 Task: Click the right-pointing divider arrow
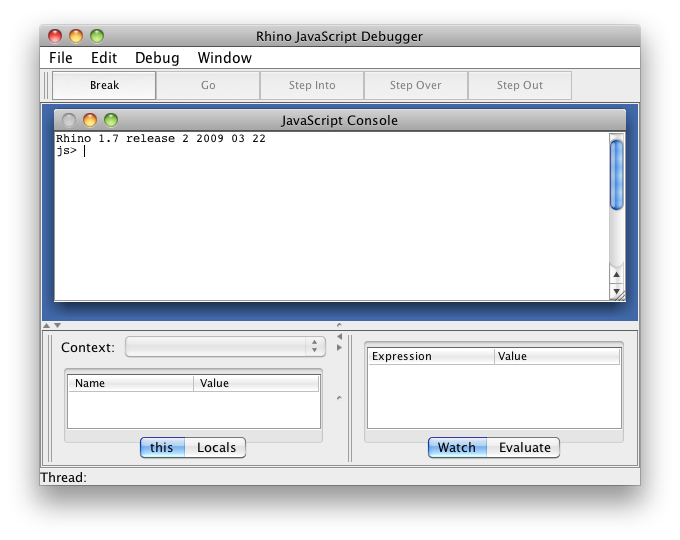340,347
